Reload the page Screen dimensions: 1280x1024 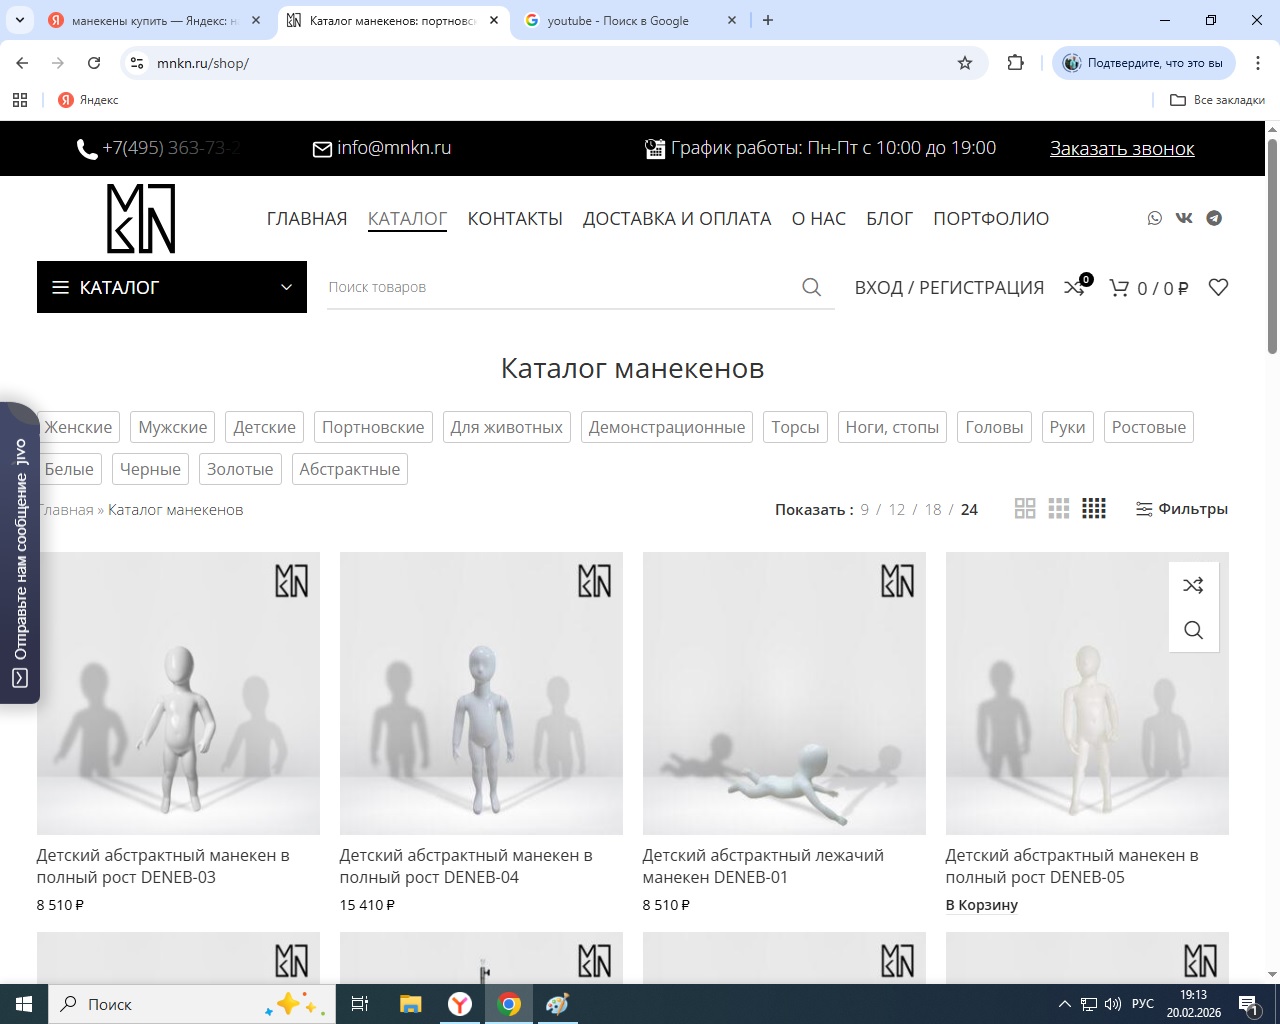click(94, 63)
